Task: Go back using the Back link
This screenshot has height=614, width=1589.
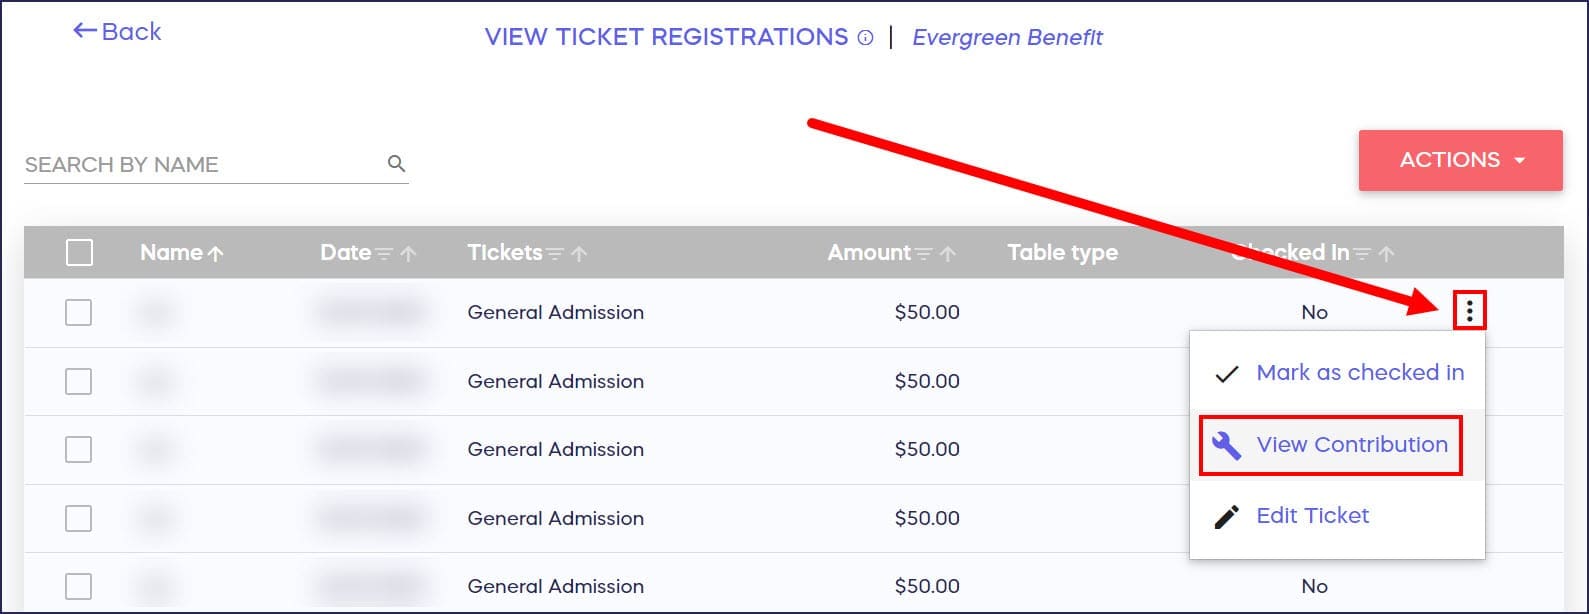Action: 117,32
